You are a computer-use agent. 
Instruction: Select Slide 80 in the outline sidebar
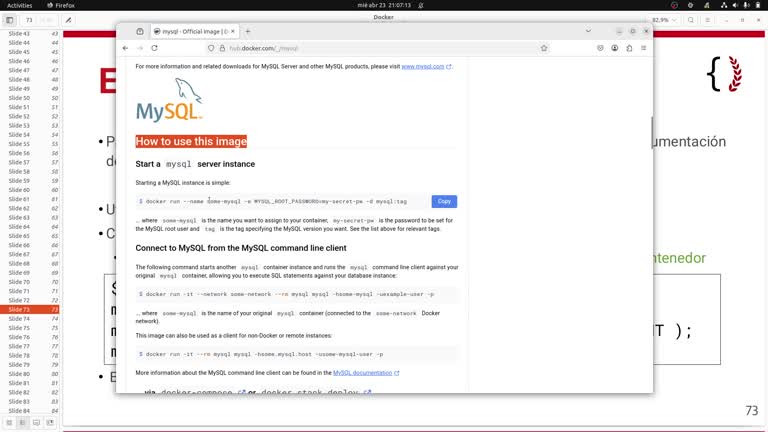coord(29,374)
